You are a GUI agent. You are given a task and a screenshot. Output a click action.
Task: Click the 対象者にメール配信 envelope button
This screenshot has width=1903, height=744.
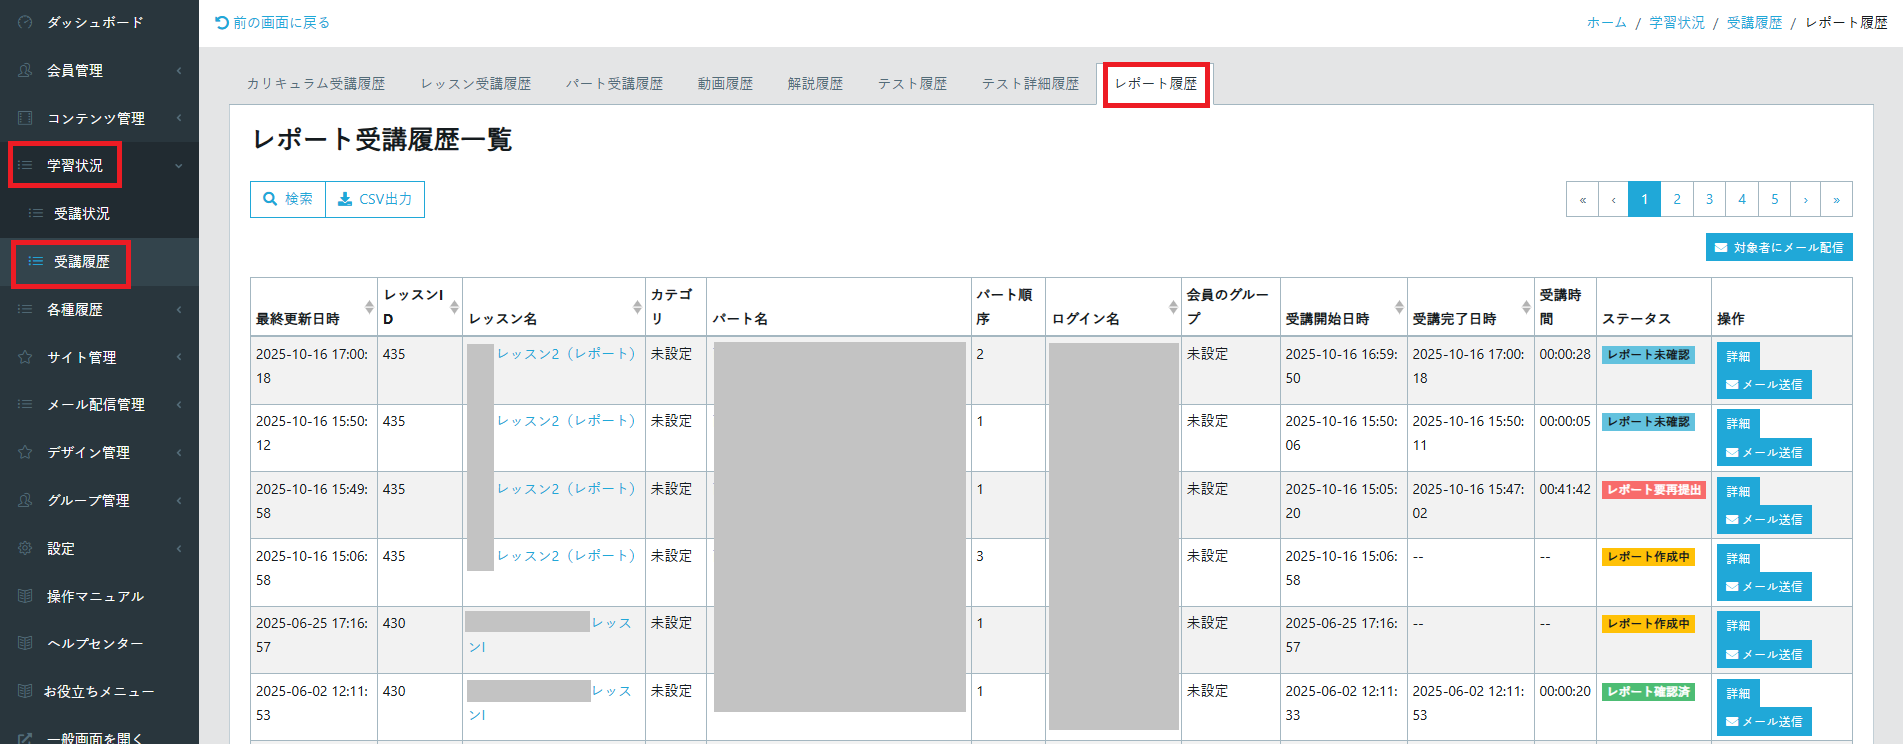1779,247
